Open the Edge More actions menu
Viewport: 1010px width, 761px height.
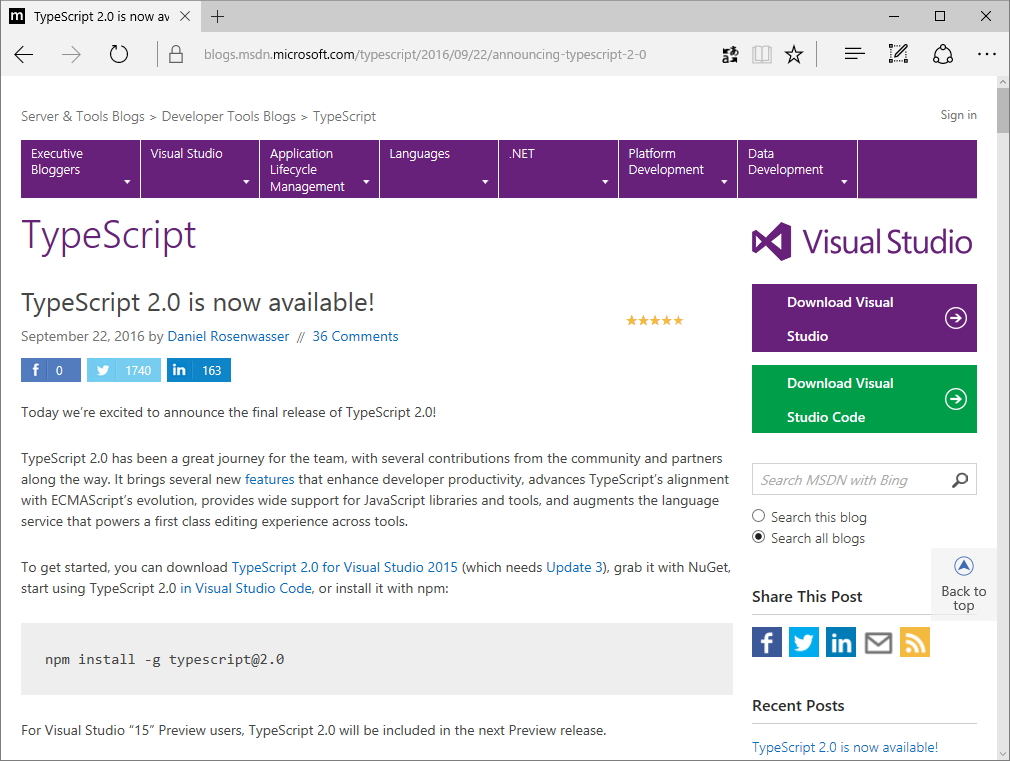pyautogui.click(x=986, y=55)
